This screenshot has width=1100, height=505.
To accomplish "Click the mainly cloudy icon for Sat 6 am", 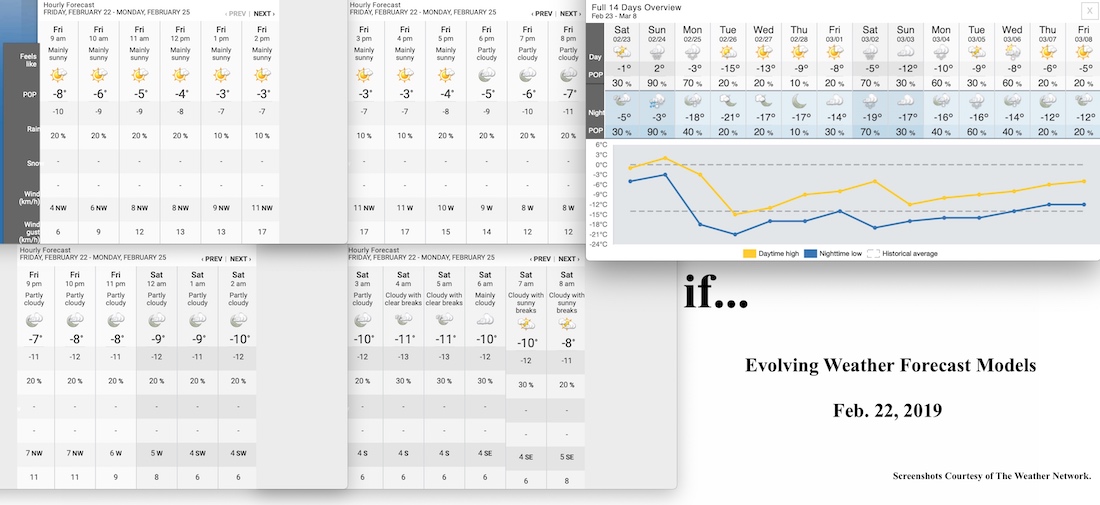I will click(x=485, y=320).
